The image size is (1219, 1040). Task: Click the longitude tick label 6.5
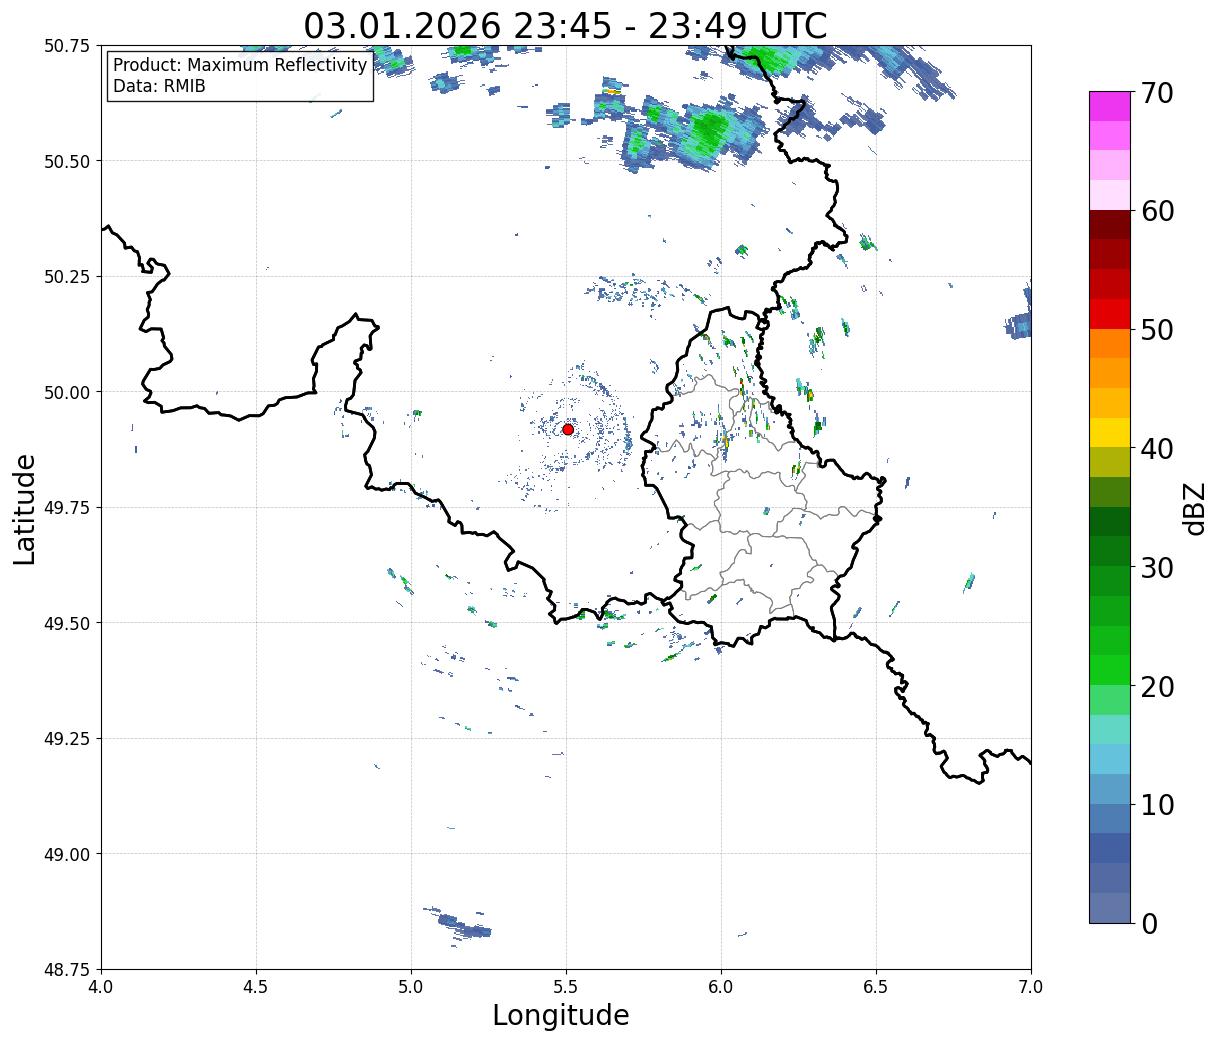876,987
